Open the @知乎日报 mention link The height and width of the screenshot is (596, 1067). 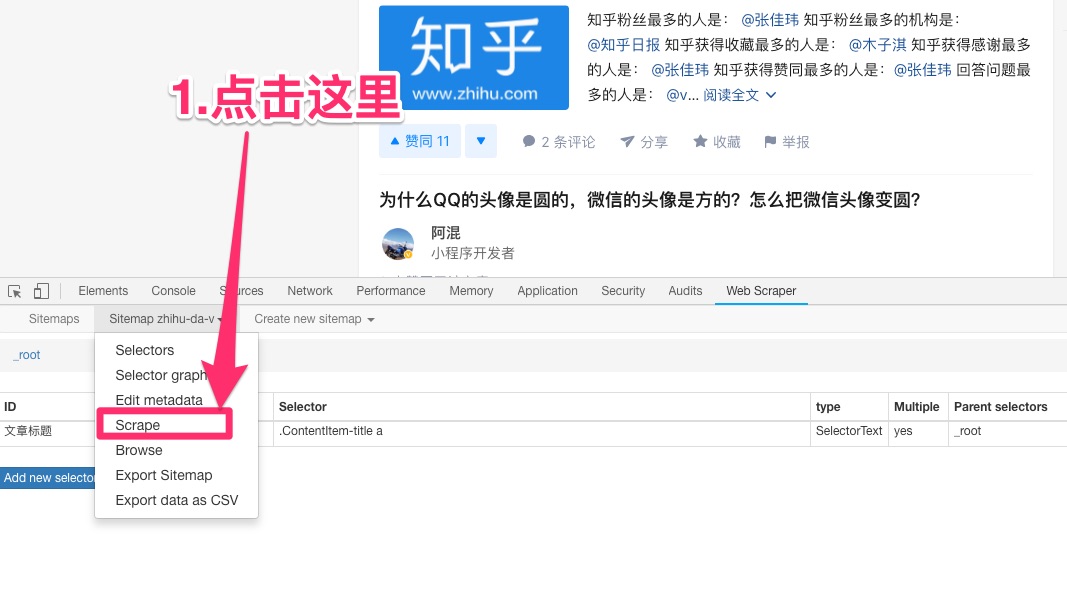(623, 45)
